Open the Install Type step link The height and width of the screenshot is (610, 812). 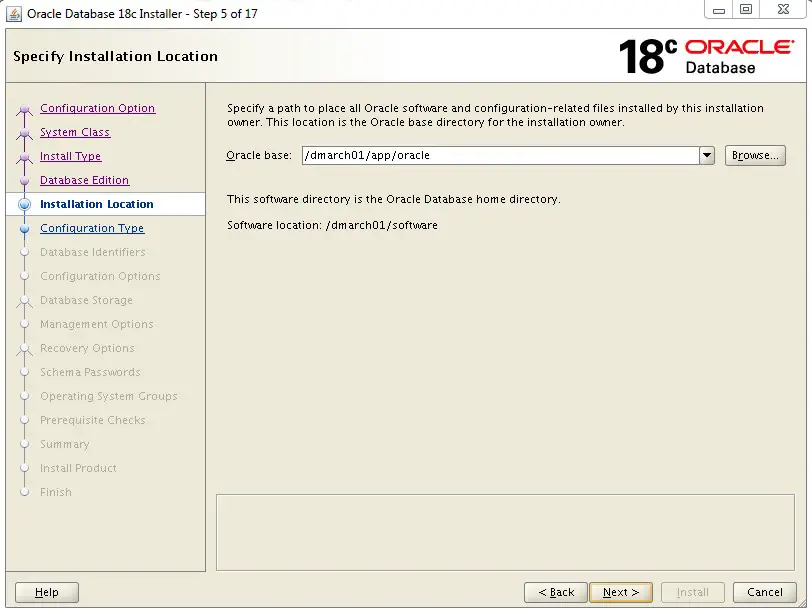pyautogui.click(x=70, y=156)
